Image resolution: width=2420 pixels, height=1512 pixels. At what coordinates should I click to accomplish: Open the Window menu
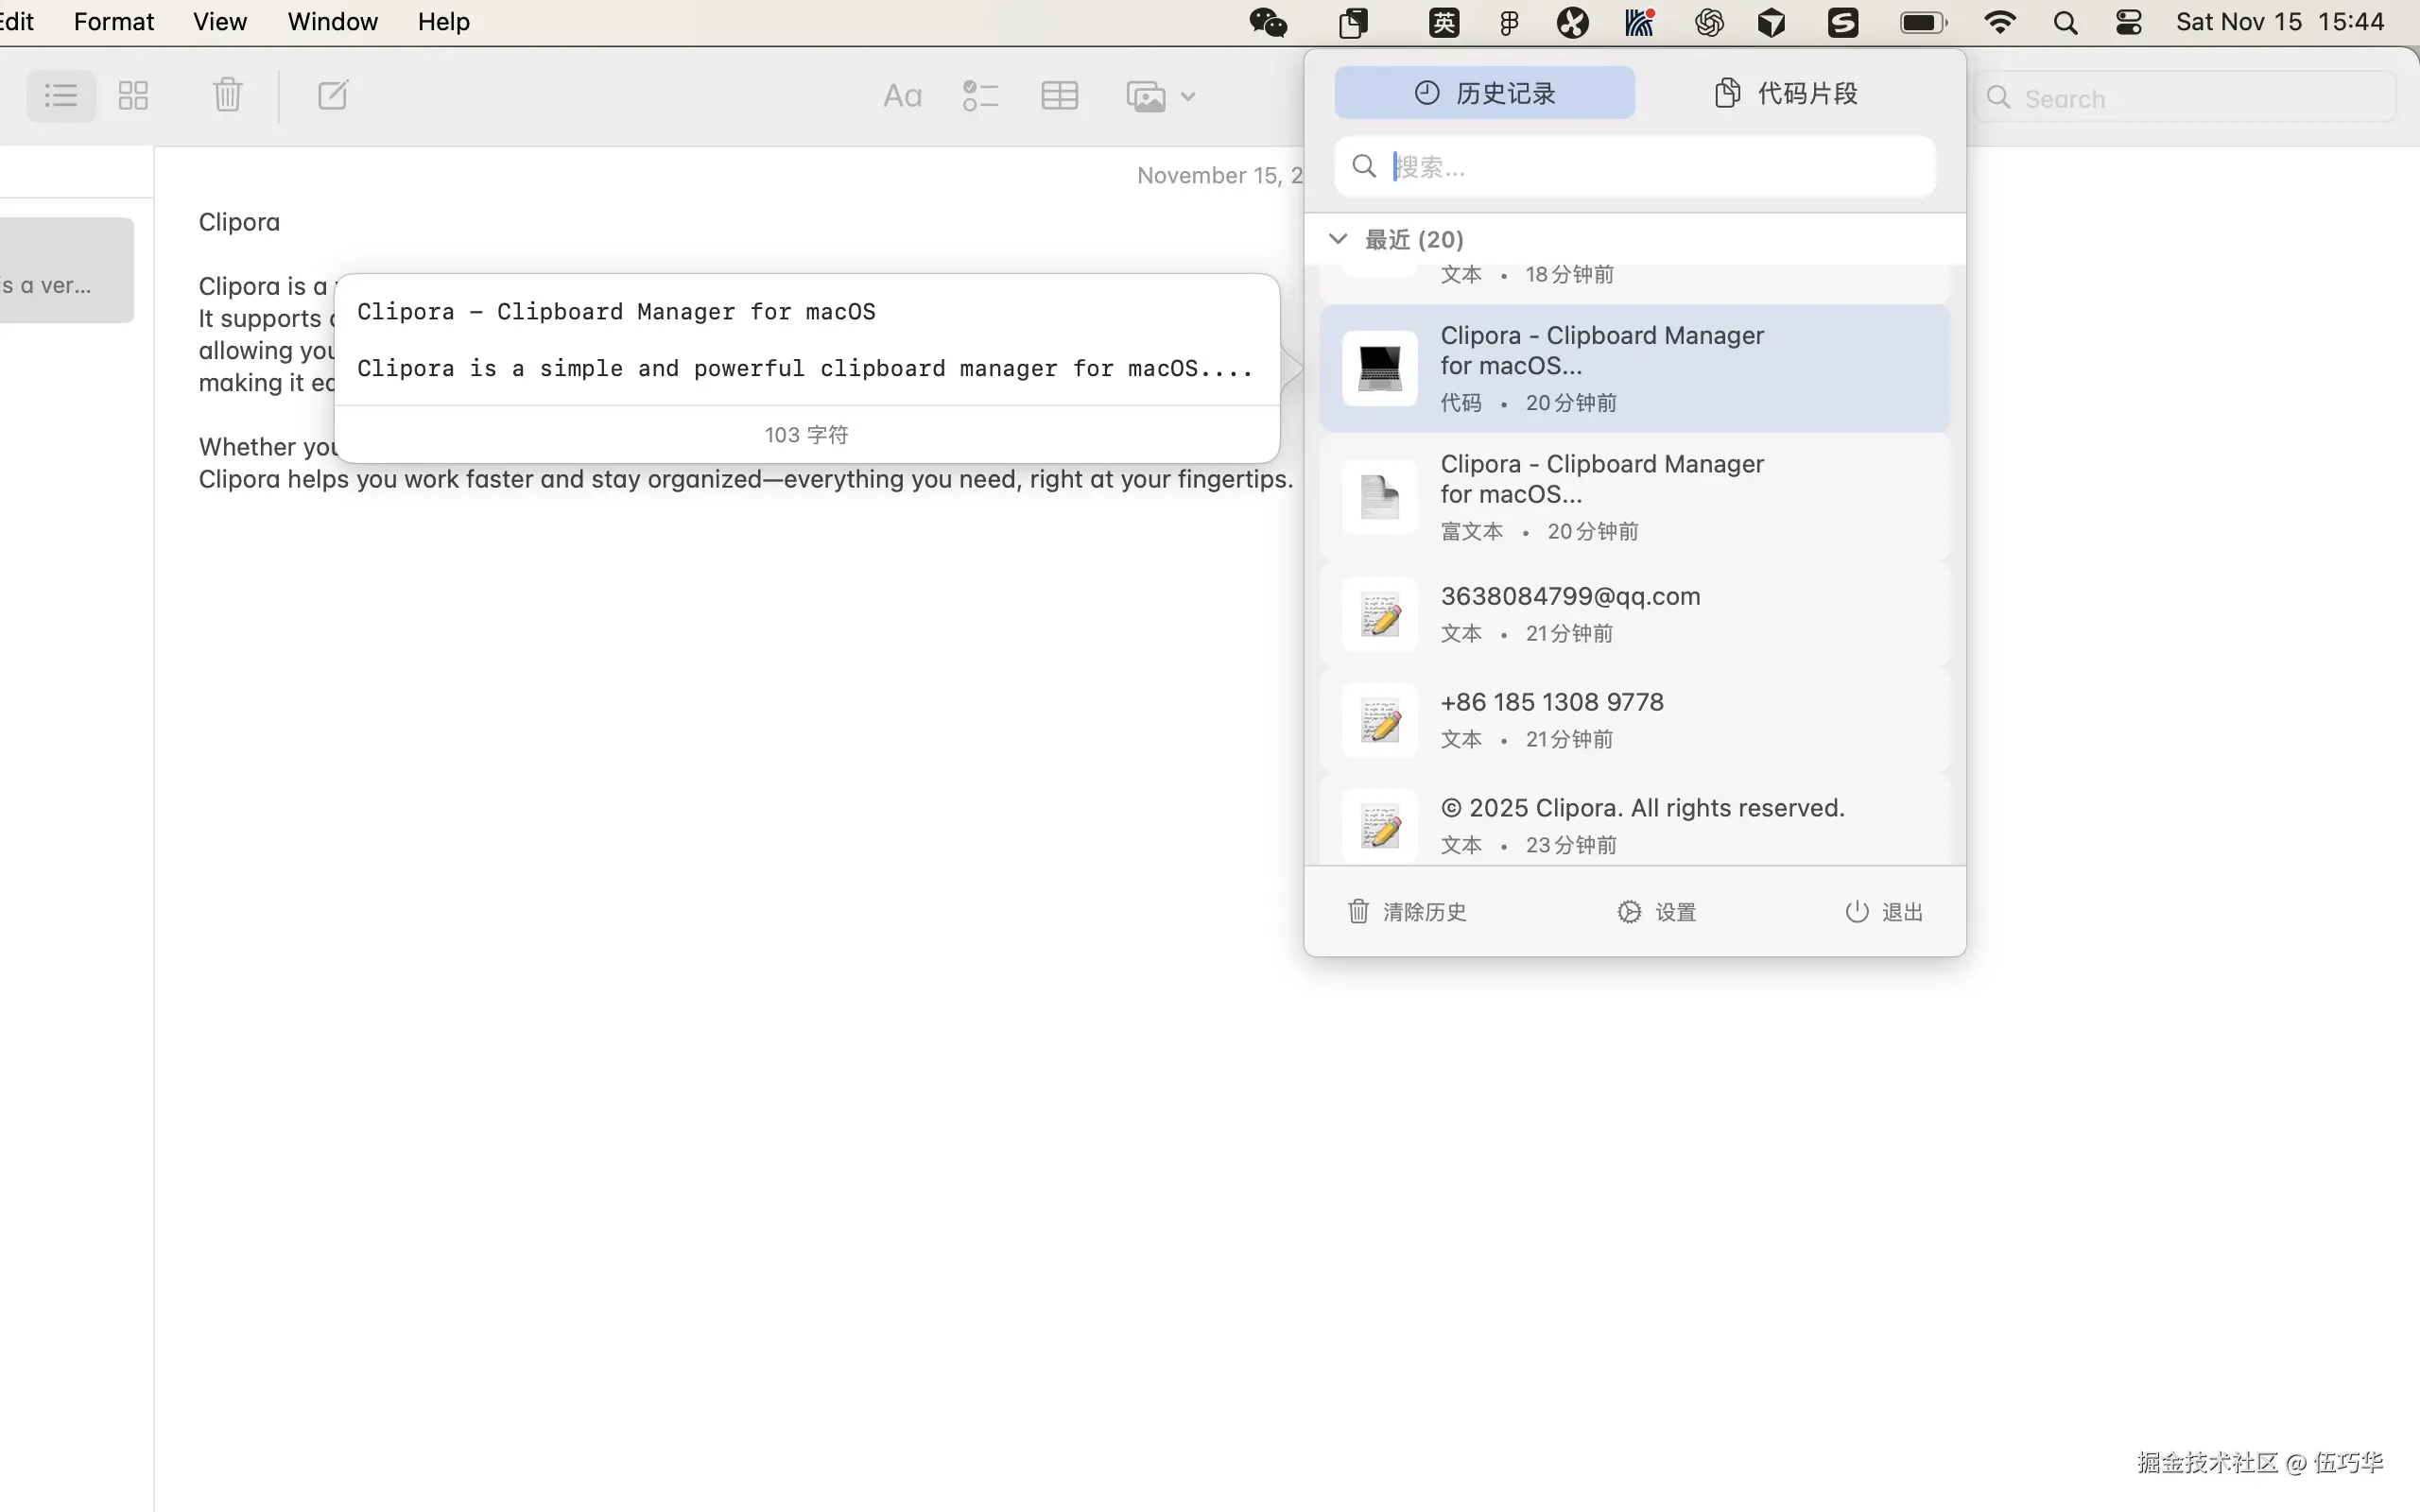(333, 22)
